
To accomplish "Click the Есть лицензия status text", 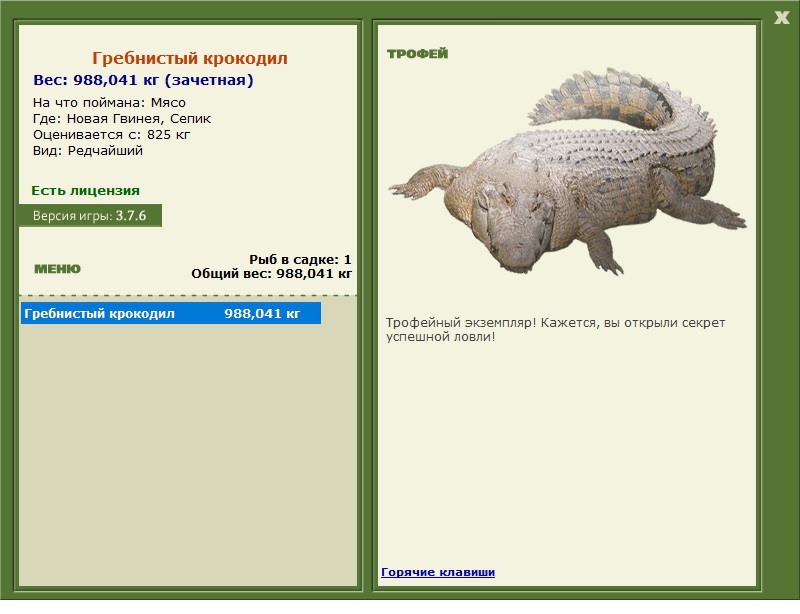I will (x=86, y=190).
